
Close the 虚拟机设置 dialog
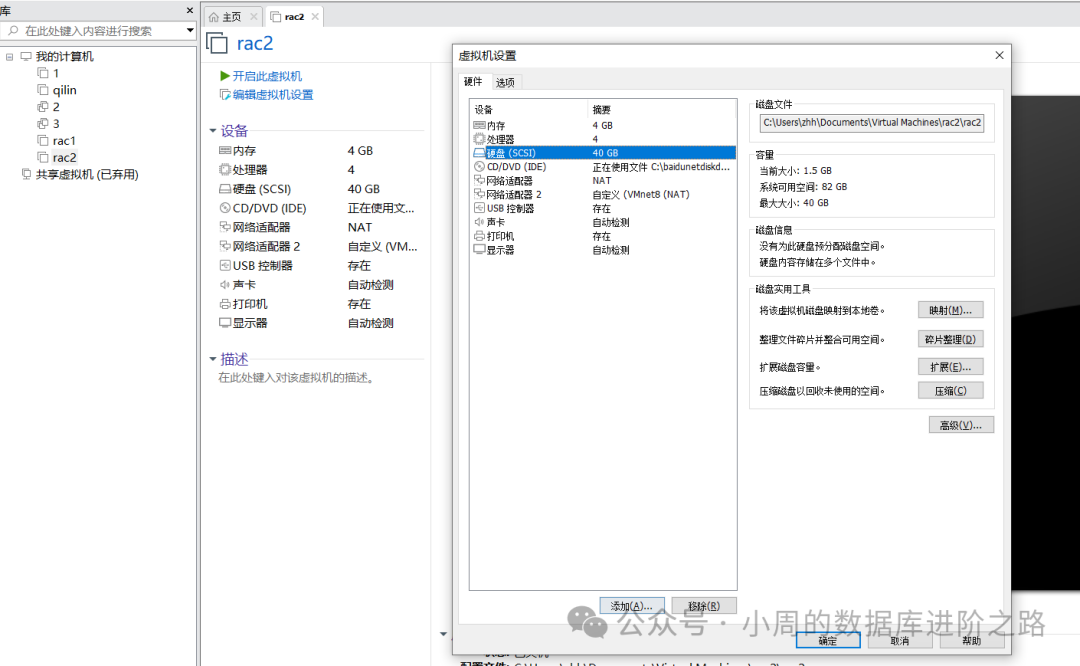(x=999, y=55)
